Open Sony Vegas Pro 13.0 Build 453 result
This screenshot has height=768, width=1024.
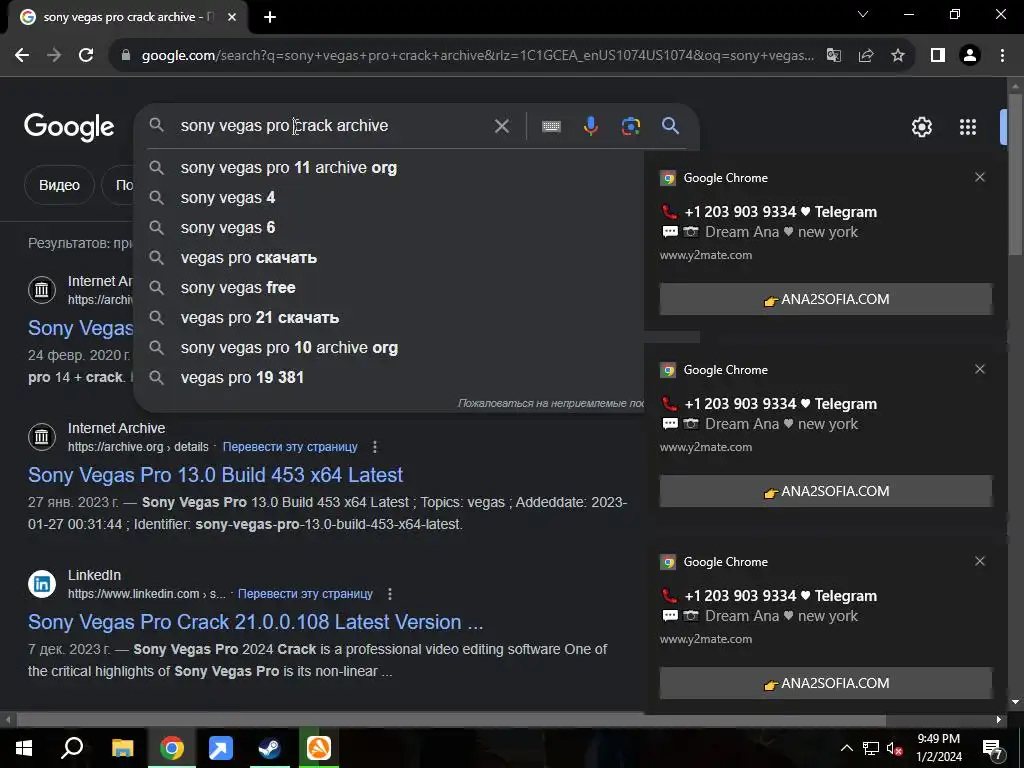(x=216, y=475)
